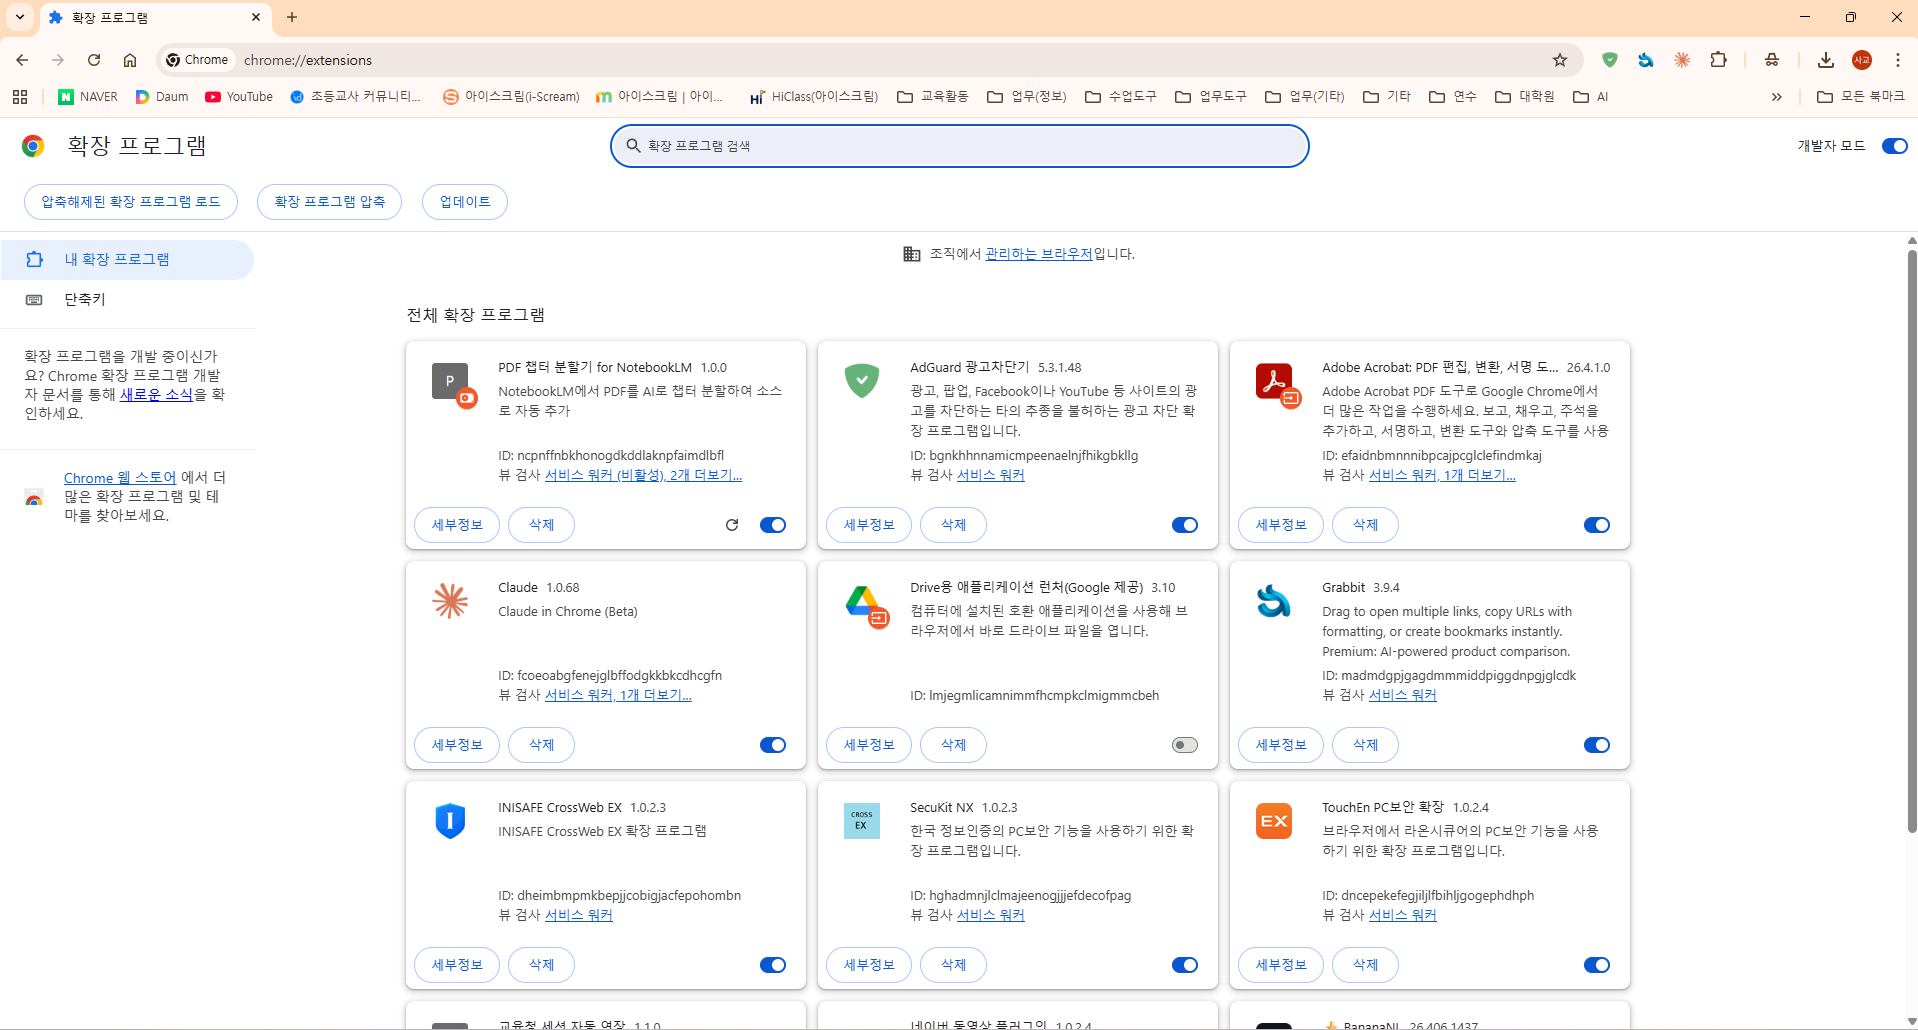Open 세부정보 for Claude extension
Screen dimensions: 1918x1030
pos(457,745)
